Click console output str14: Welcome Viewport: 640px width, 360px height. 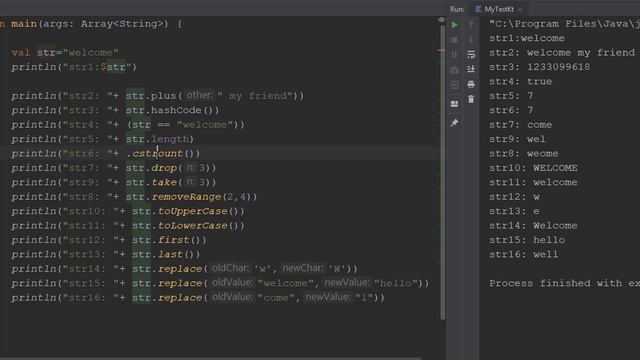(533, 226)
